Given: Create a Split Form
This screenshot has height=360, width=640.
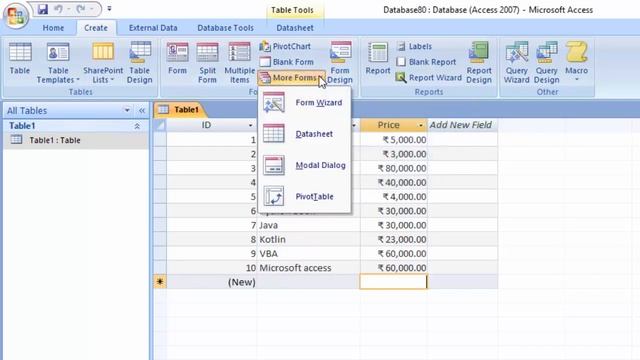Looking at the screenshot, I should click(x=207, y=63).
